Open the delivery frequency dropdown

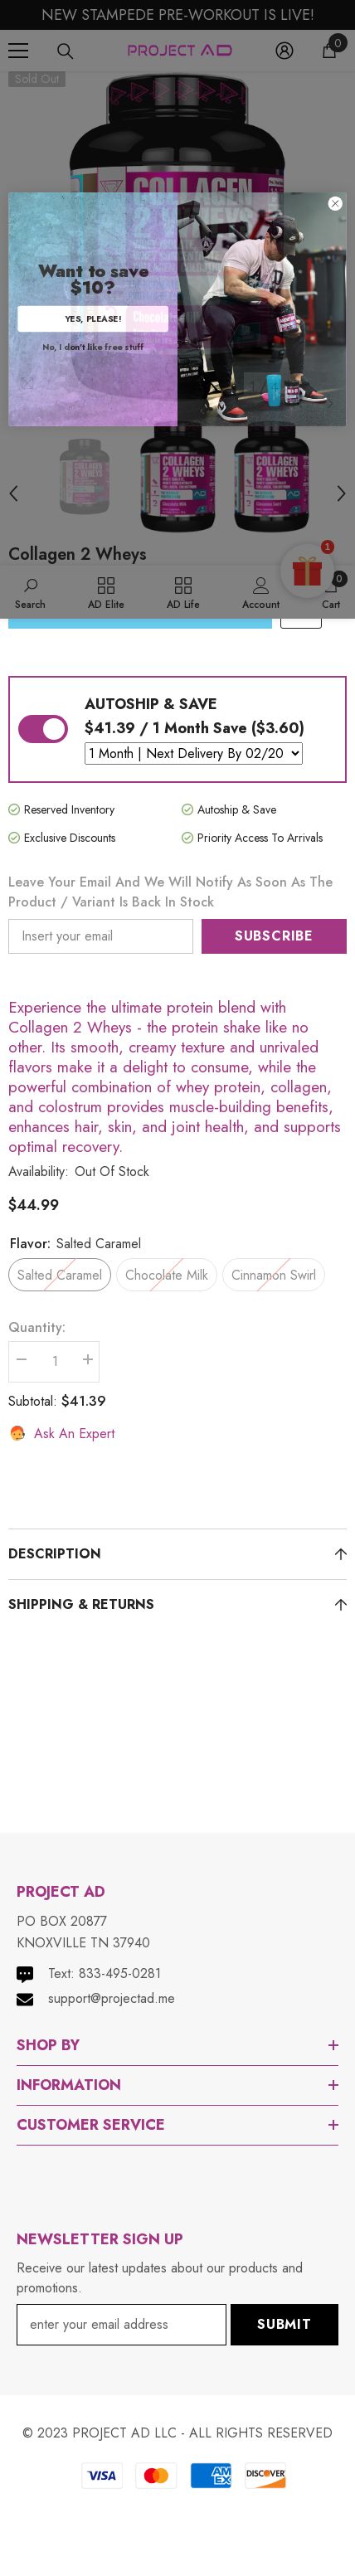[x=193, y=753]
